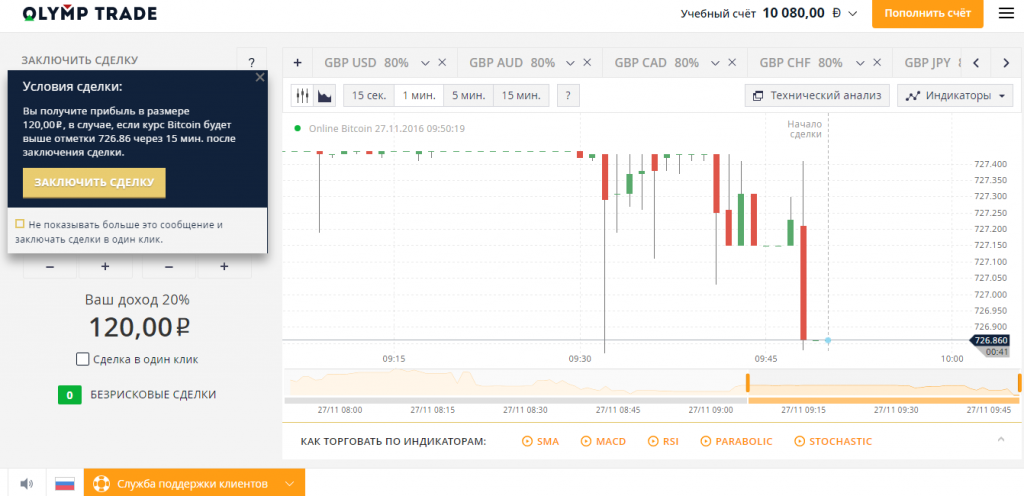Open GBP CAD asset dropdown arrow
Image resolution: width=1024 pixels, height=496 pixels.
(714, 63)
